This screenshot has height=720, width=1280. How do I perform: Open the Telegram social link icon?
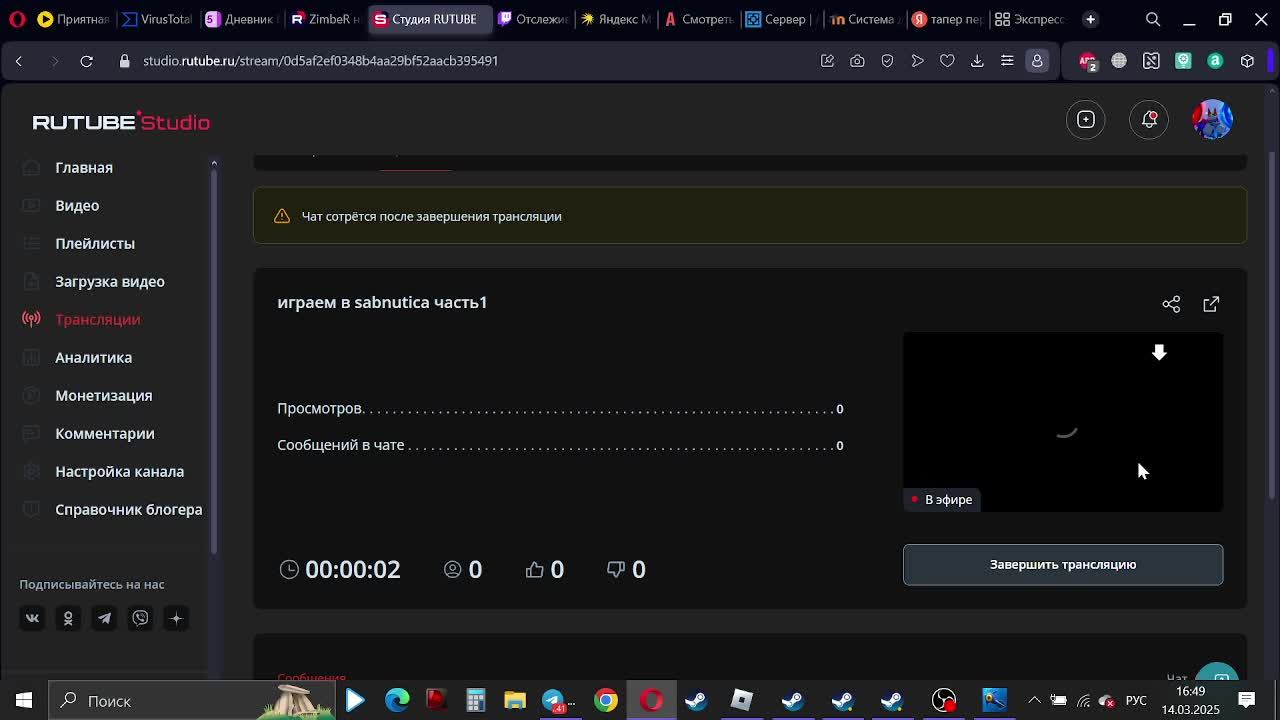(x=104, y=618)
